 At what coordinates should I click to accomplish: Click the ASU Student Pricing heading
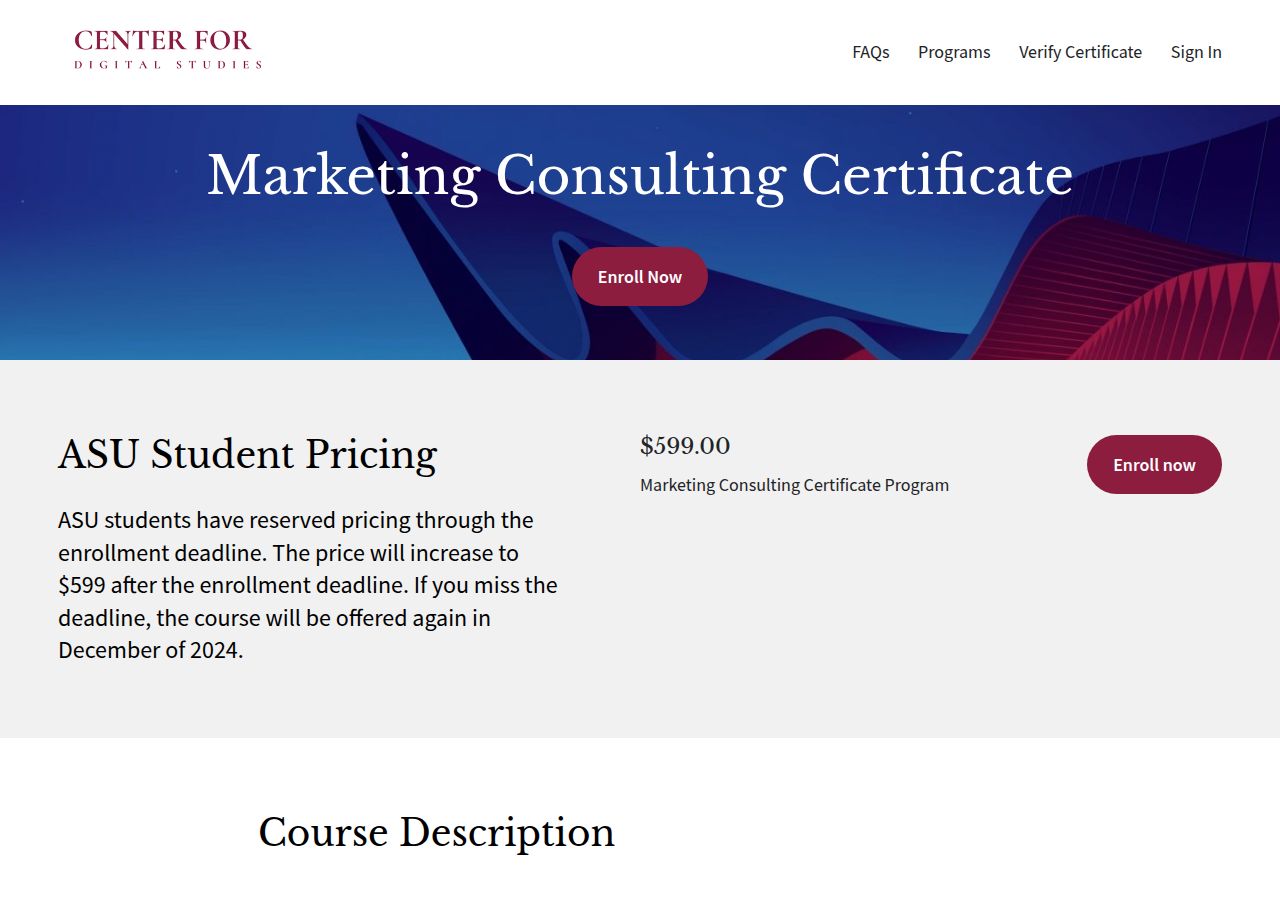pyautogui.click(x=247, y=454)
